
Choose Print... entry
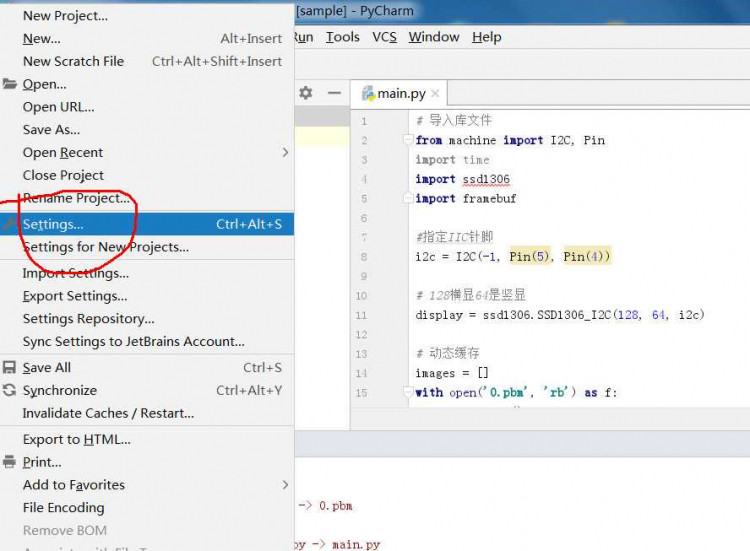coord(147,462)
